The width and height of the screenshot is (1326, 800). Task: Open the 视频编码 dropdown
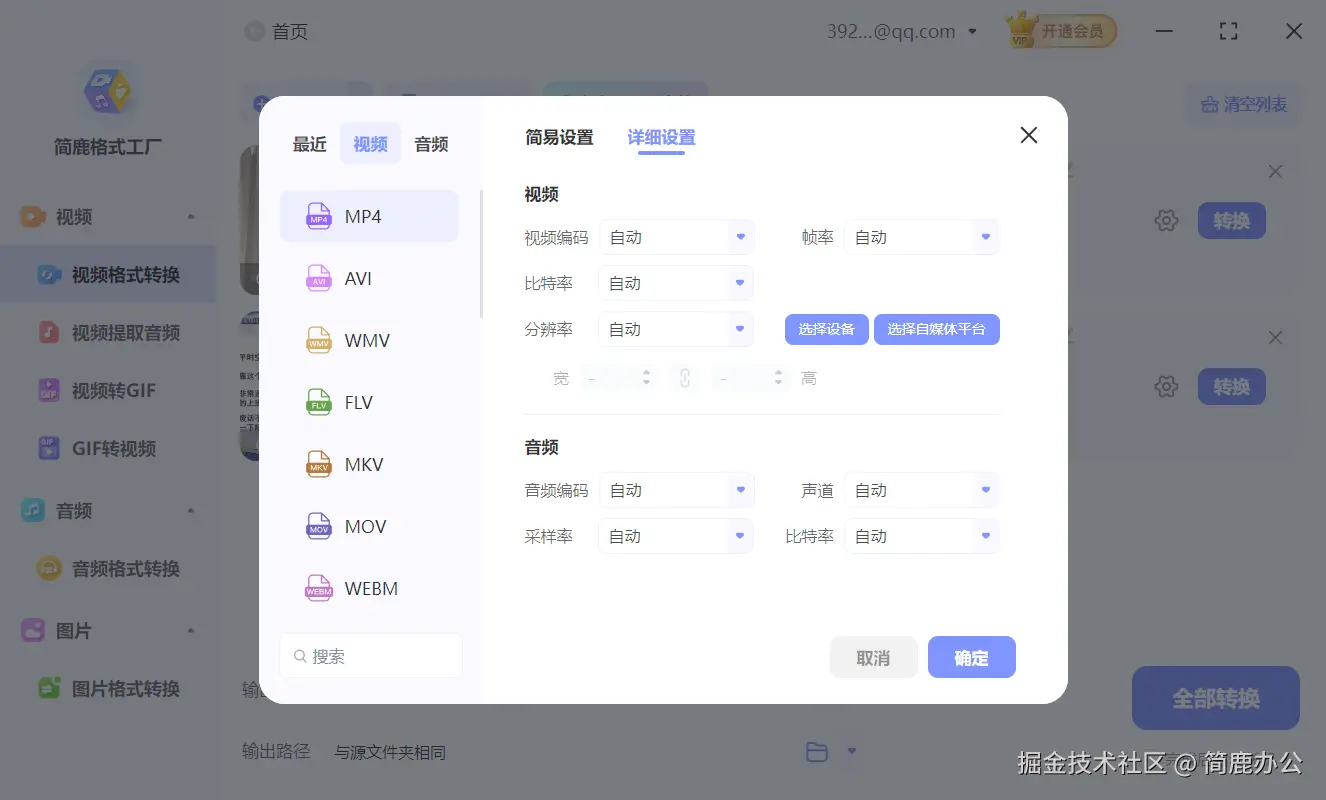(676, 238)
